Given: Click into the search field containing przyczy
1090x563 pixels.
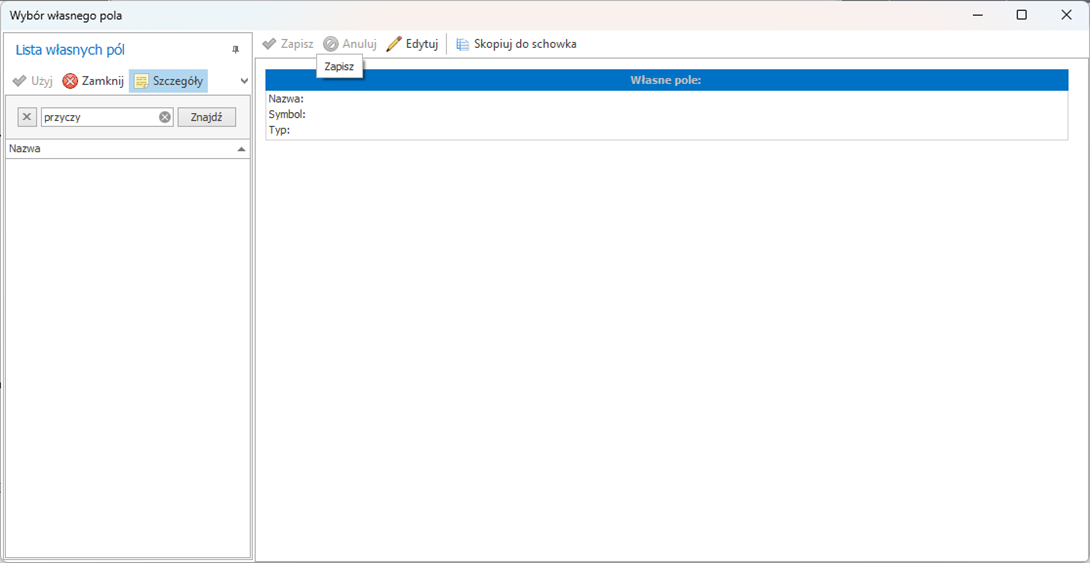Looking at the screenshot, I should (x=98, y=117).
